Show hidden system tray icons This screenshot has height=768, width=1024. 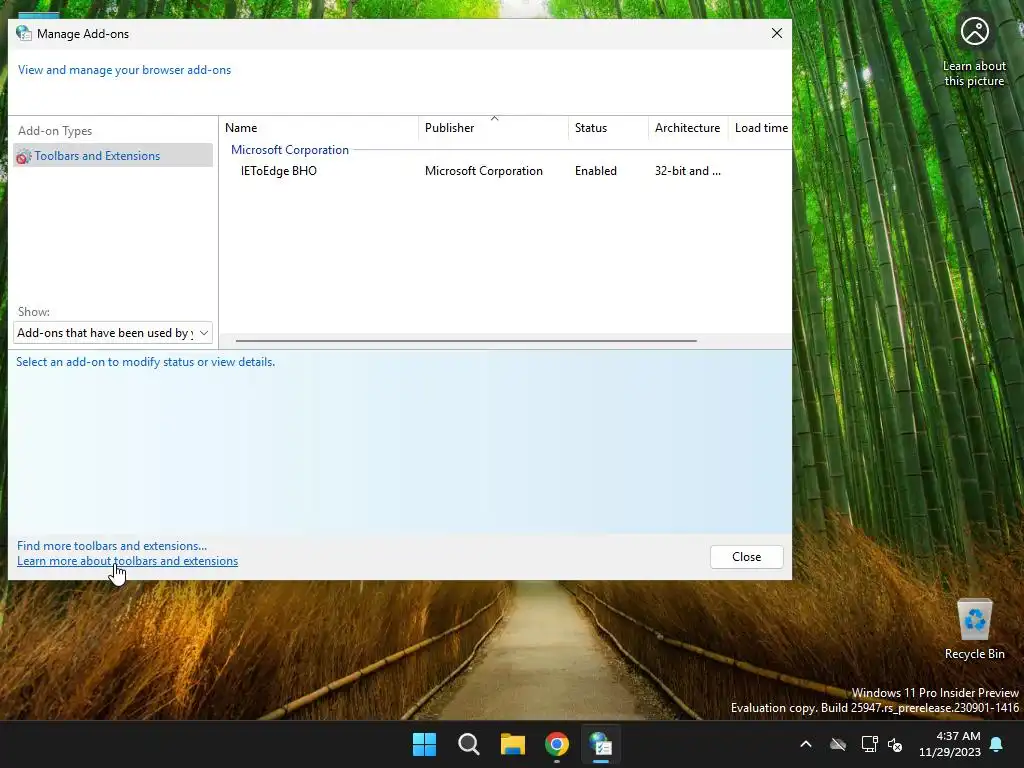806,744
